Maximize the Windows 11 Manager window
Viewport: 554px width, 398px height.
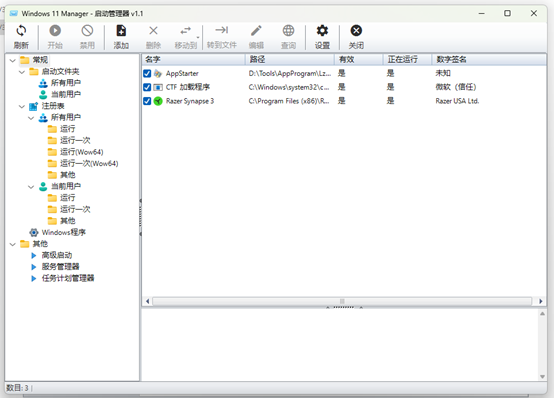507,13
